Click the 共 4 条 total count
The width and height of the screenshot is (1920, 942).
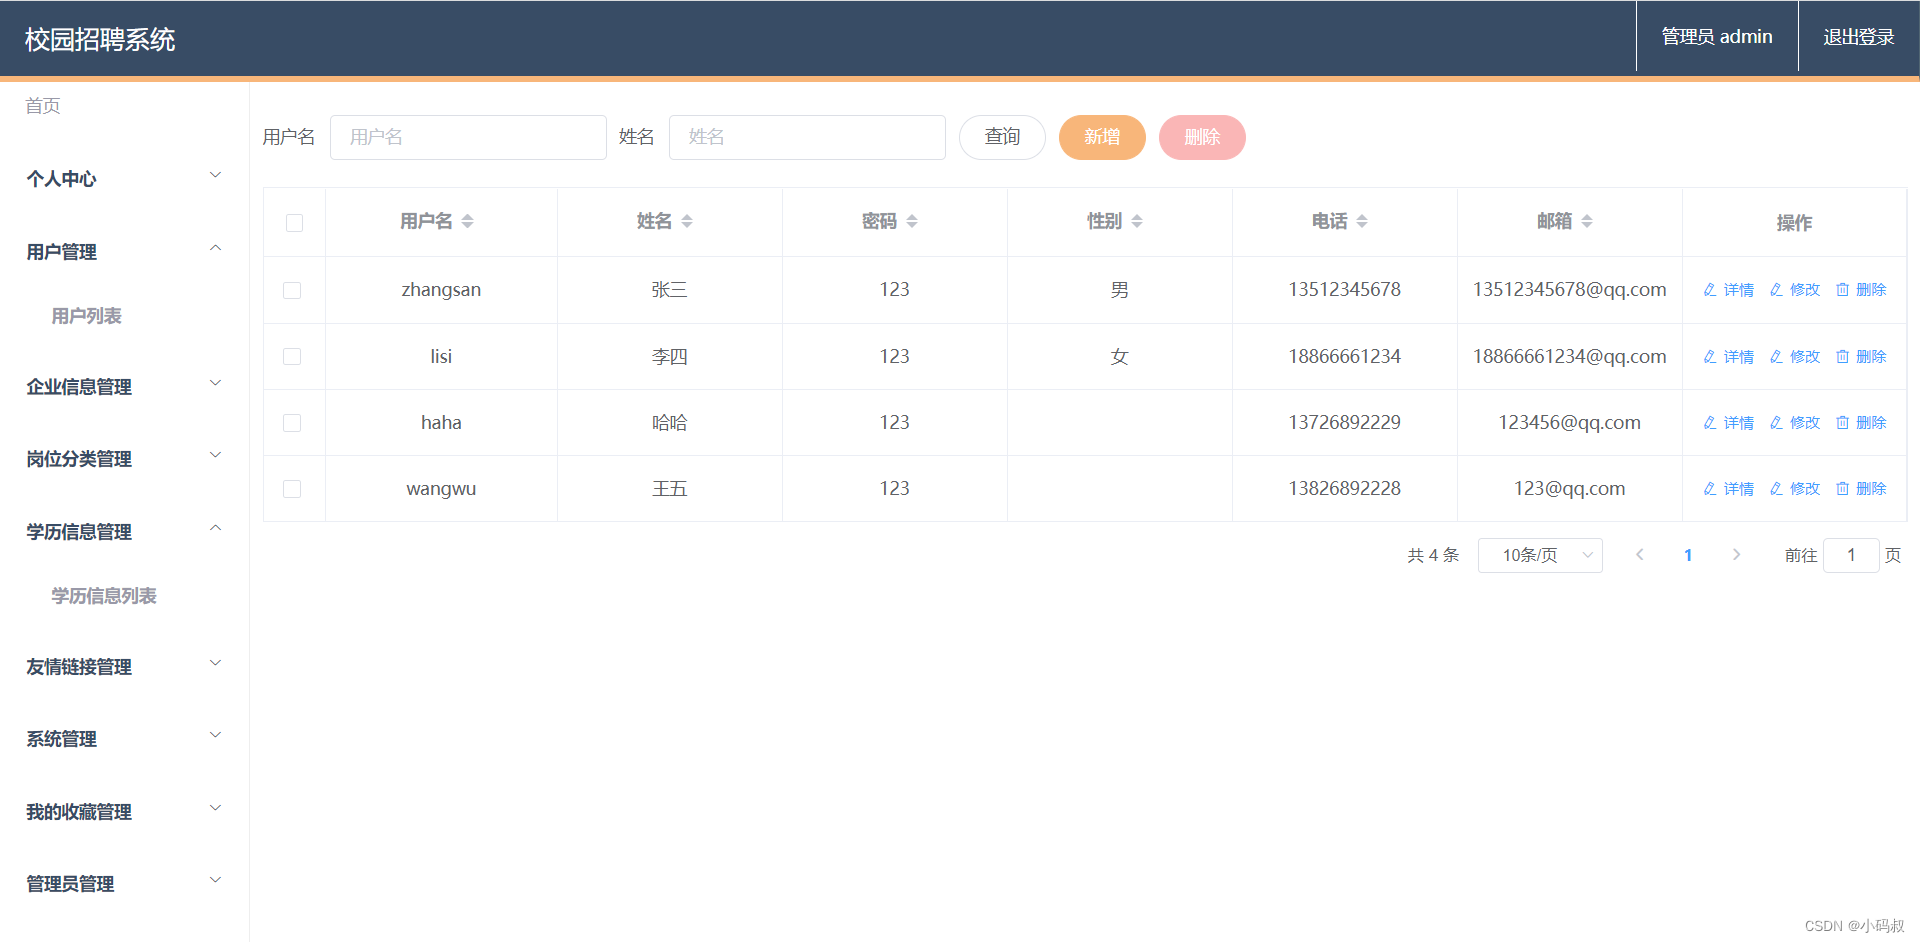[x=1433, y=555]
